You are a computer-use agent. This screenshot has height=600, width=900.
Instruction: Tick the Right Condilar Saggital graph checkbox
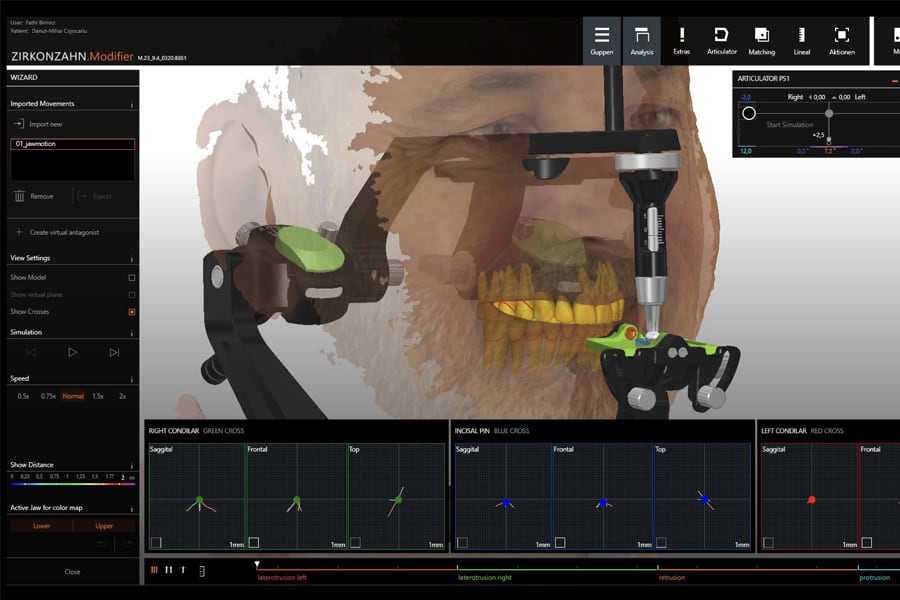point(156,542)
